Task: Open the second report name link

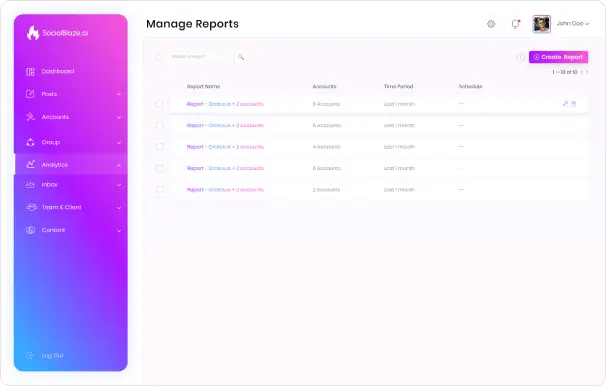Action: click(225, 126)
